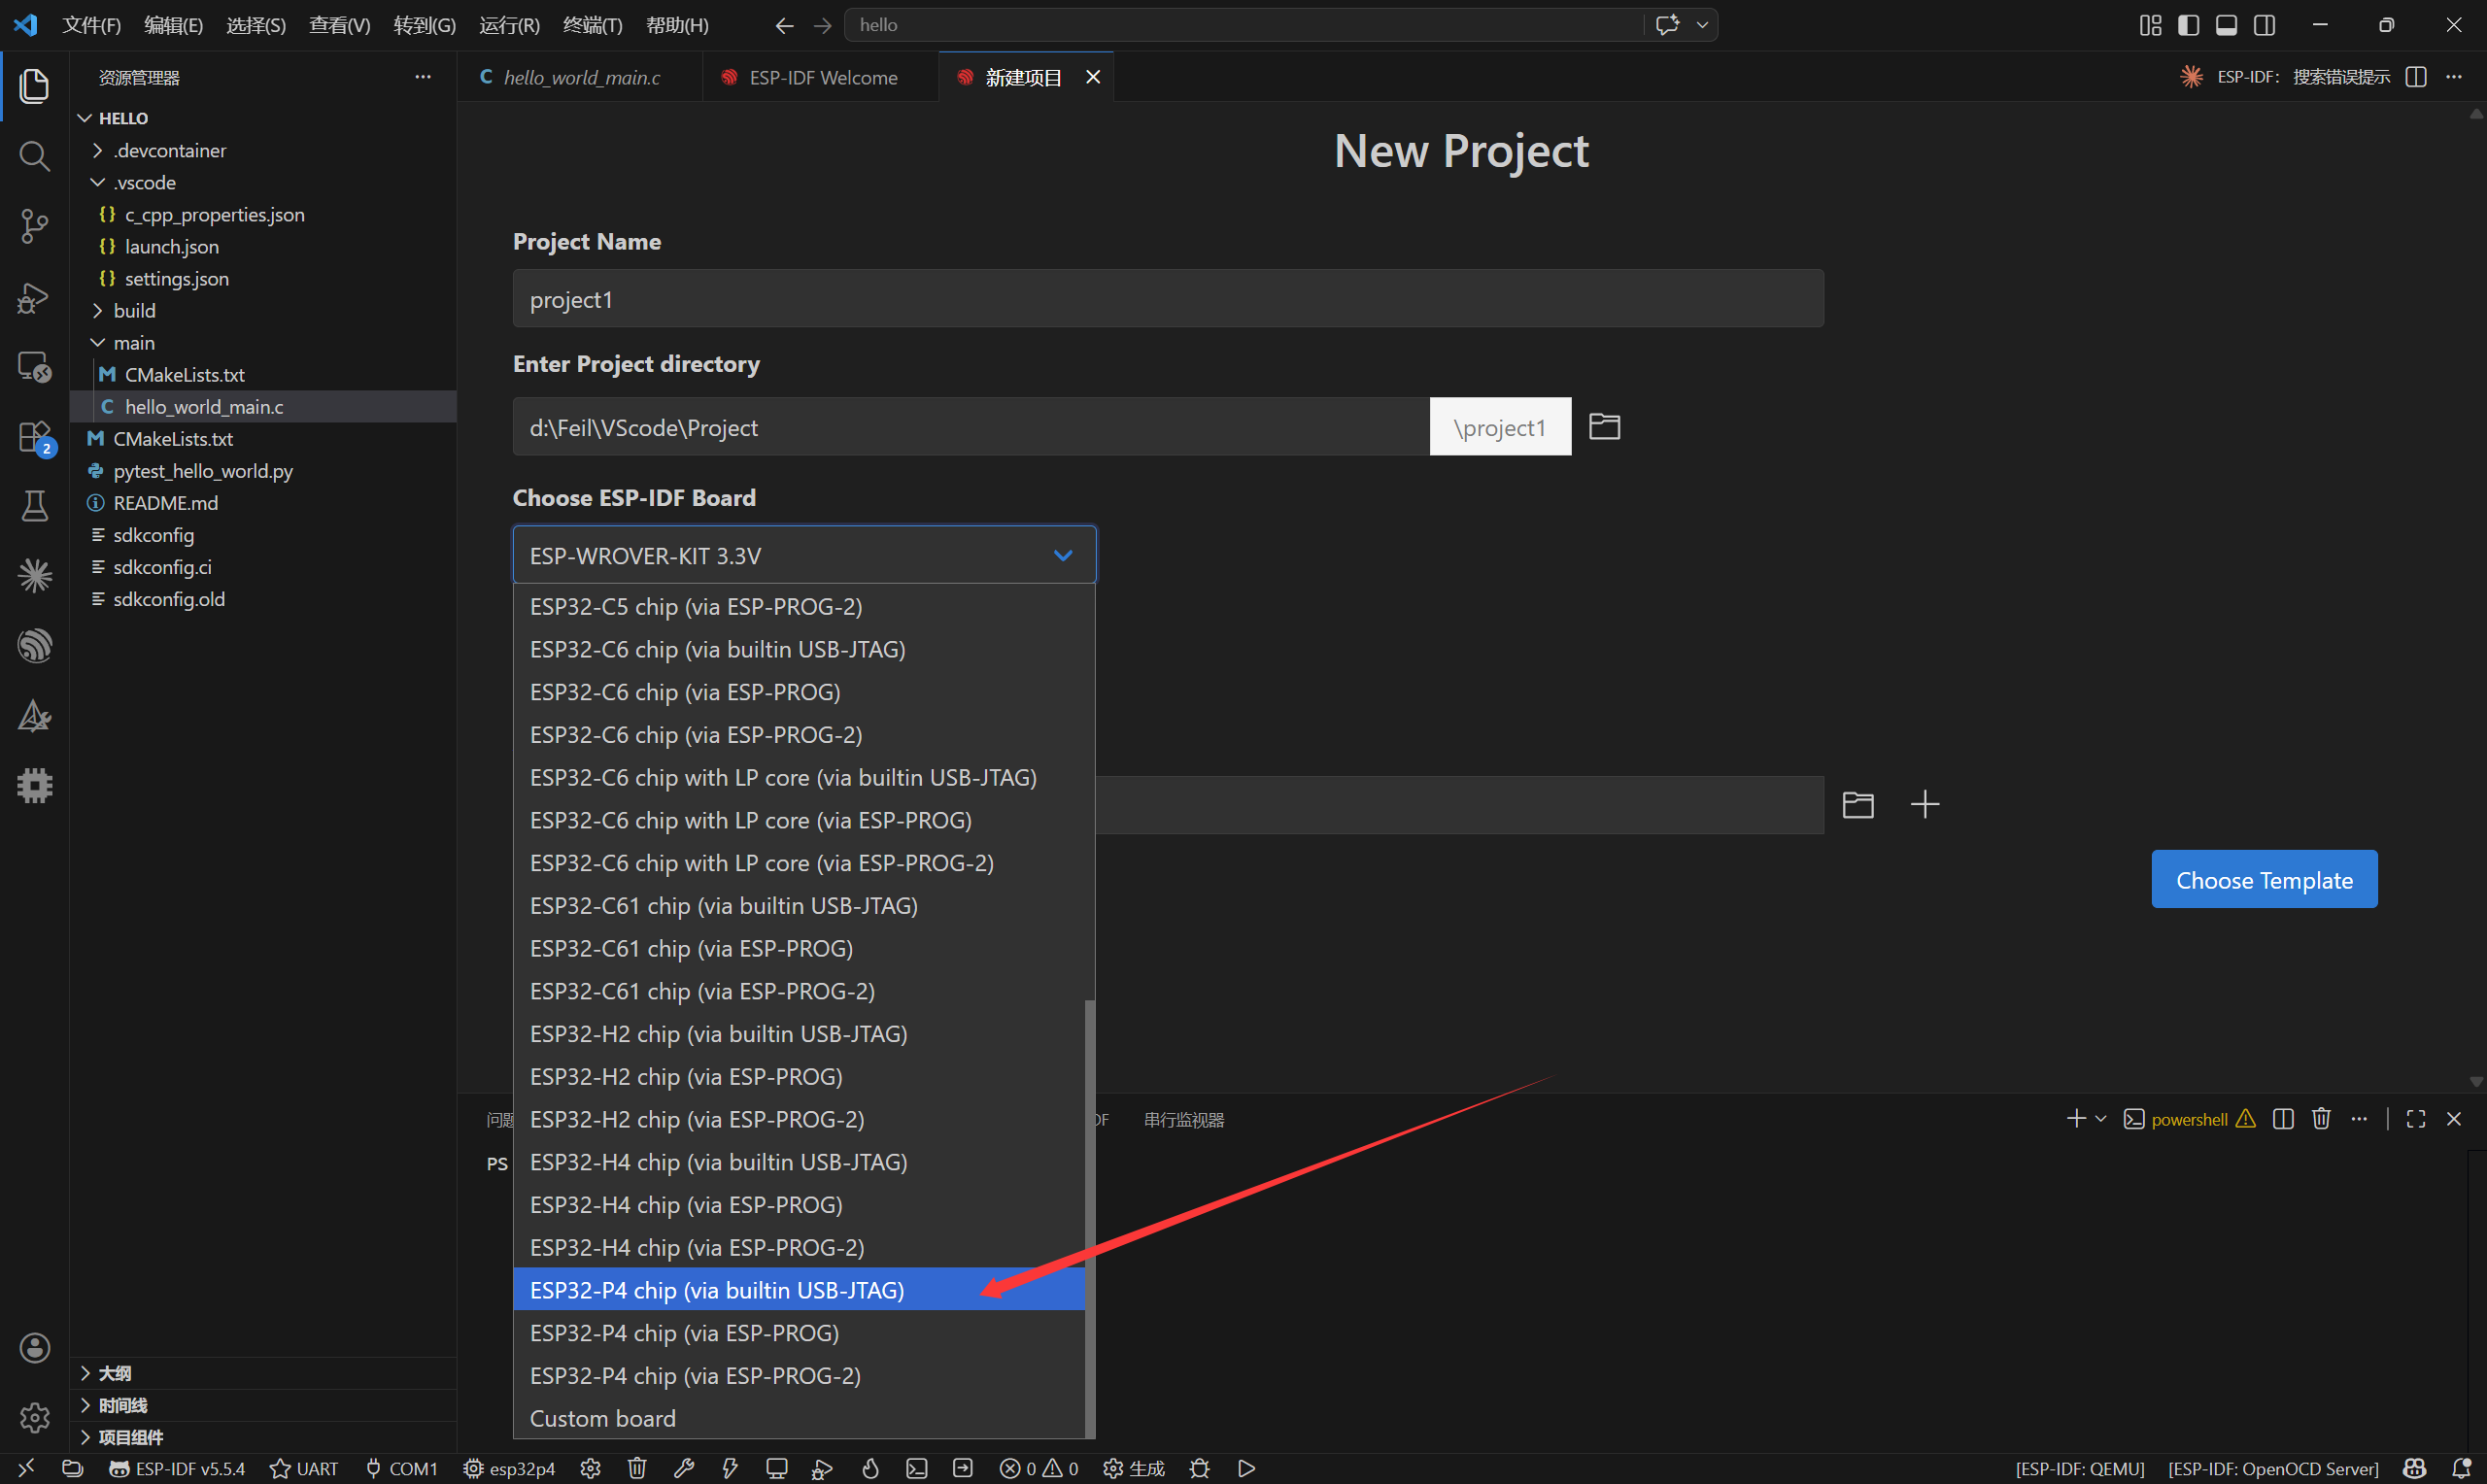The height and width of the screenshot is (1484, 2487).
Task: Open Extensions view with badge 2
Action: 34,437
